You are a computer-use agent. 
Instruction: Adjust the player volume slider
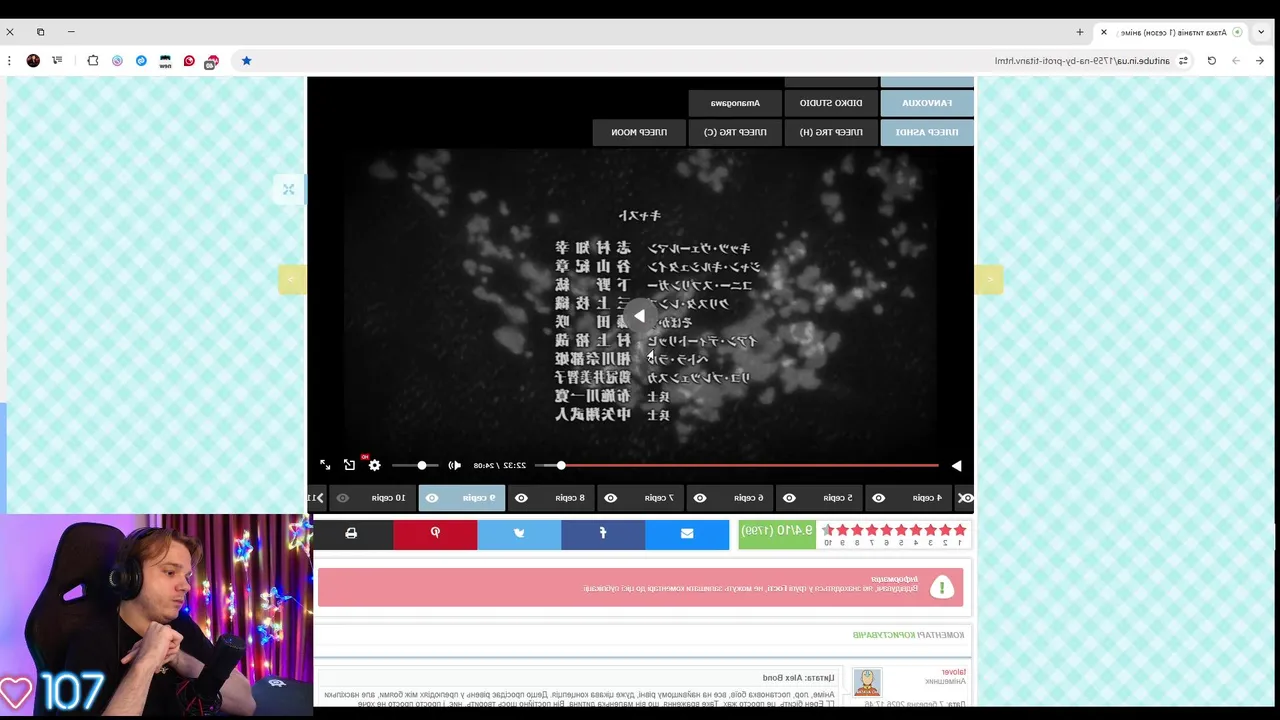(x=414, y=466)
